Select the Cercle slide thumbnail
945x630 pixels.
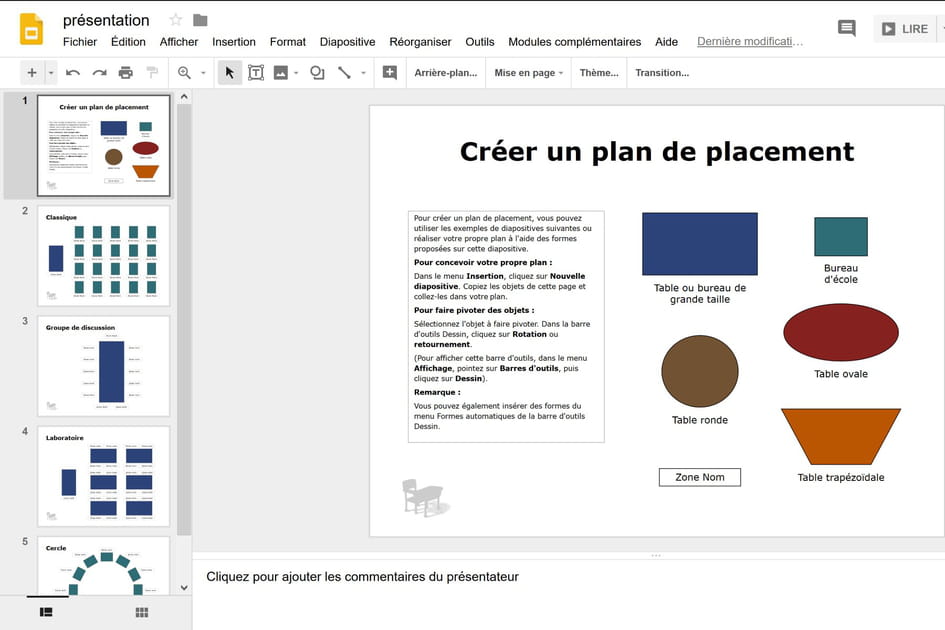[x=104, y=565]
